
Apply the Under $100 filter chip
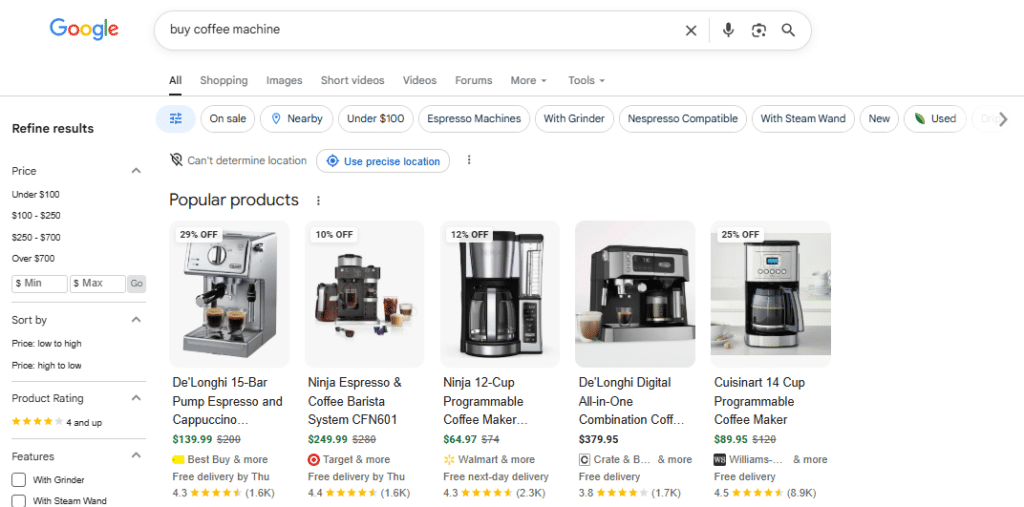(376, 119)
